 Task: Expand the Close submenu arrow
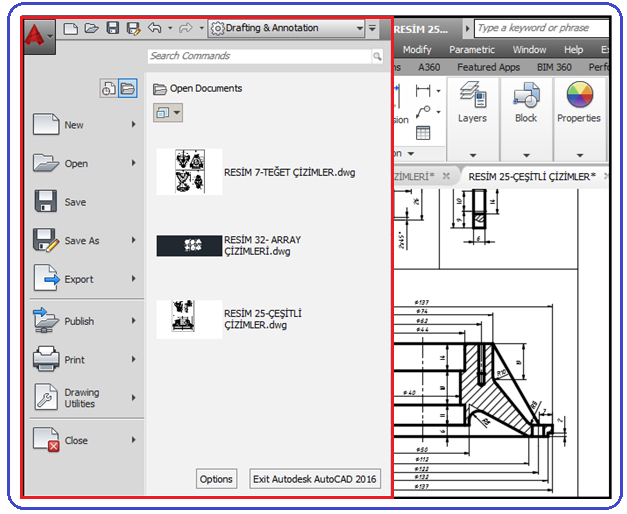coord(134,440)
